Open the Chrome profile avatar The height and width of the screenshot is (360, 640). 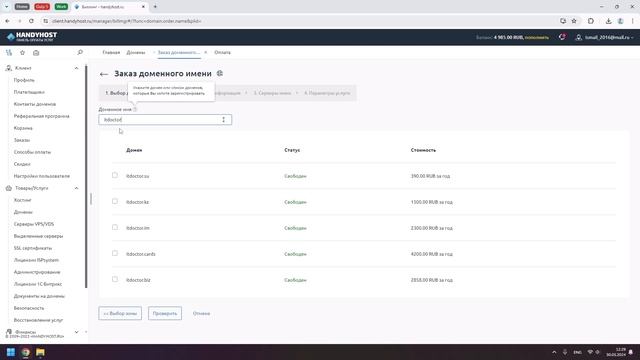pyautogui.click(x=620, y=21)
